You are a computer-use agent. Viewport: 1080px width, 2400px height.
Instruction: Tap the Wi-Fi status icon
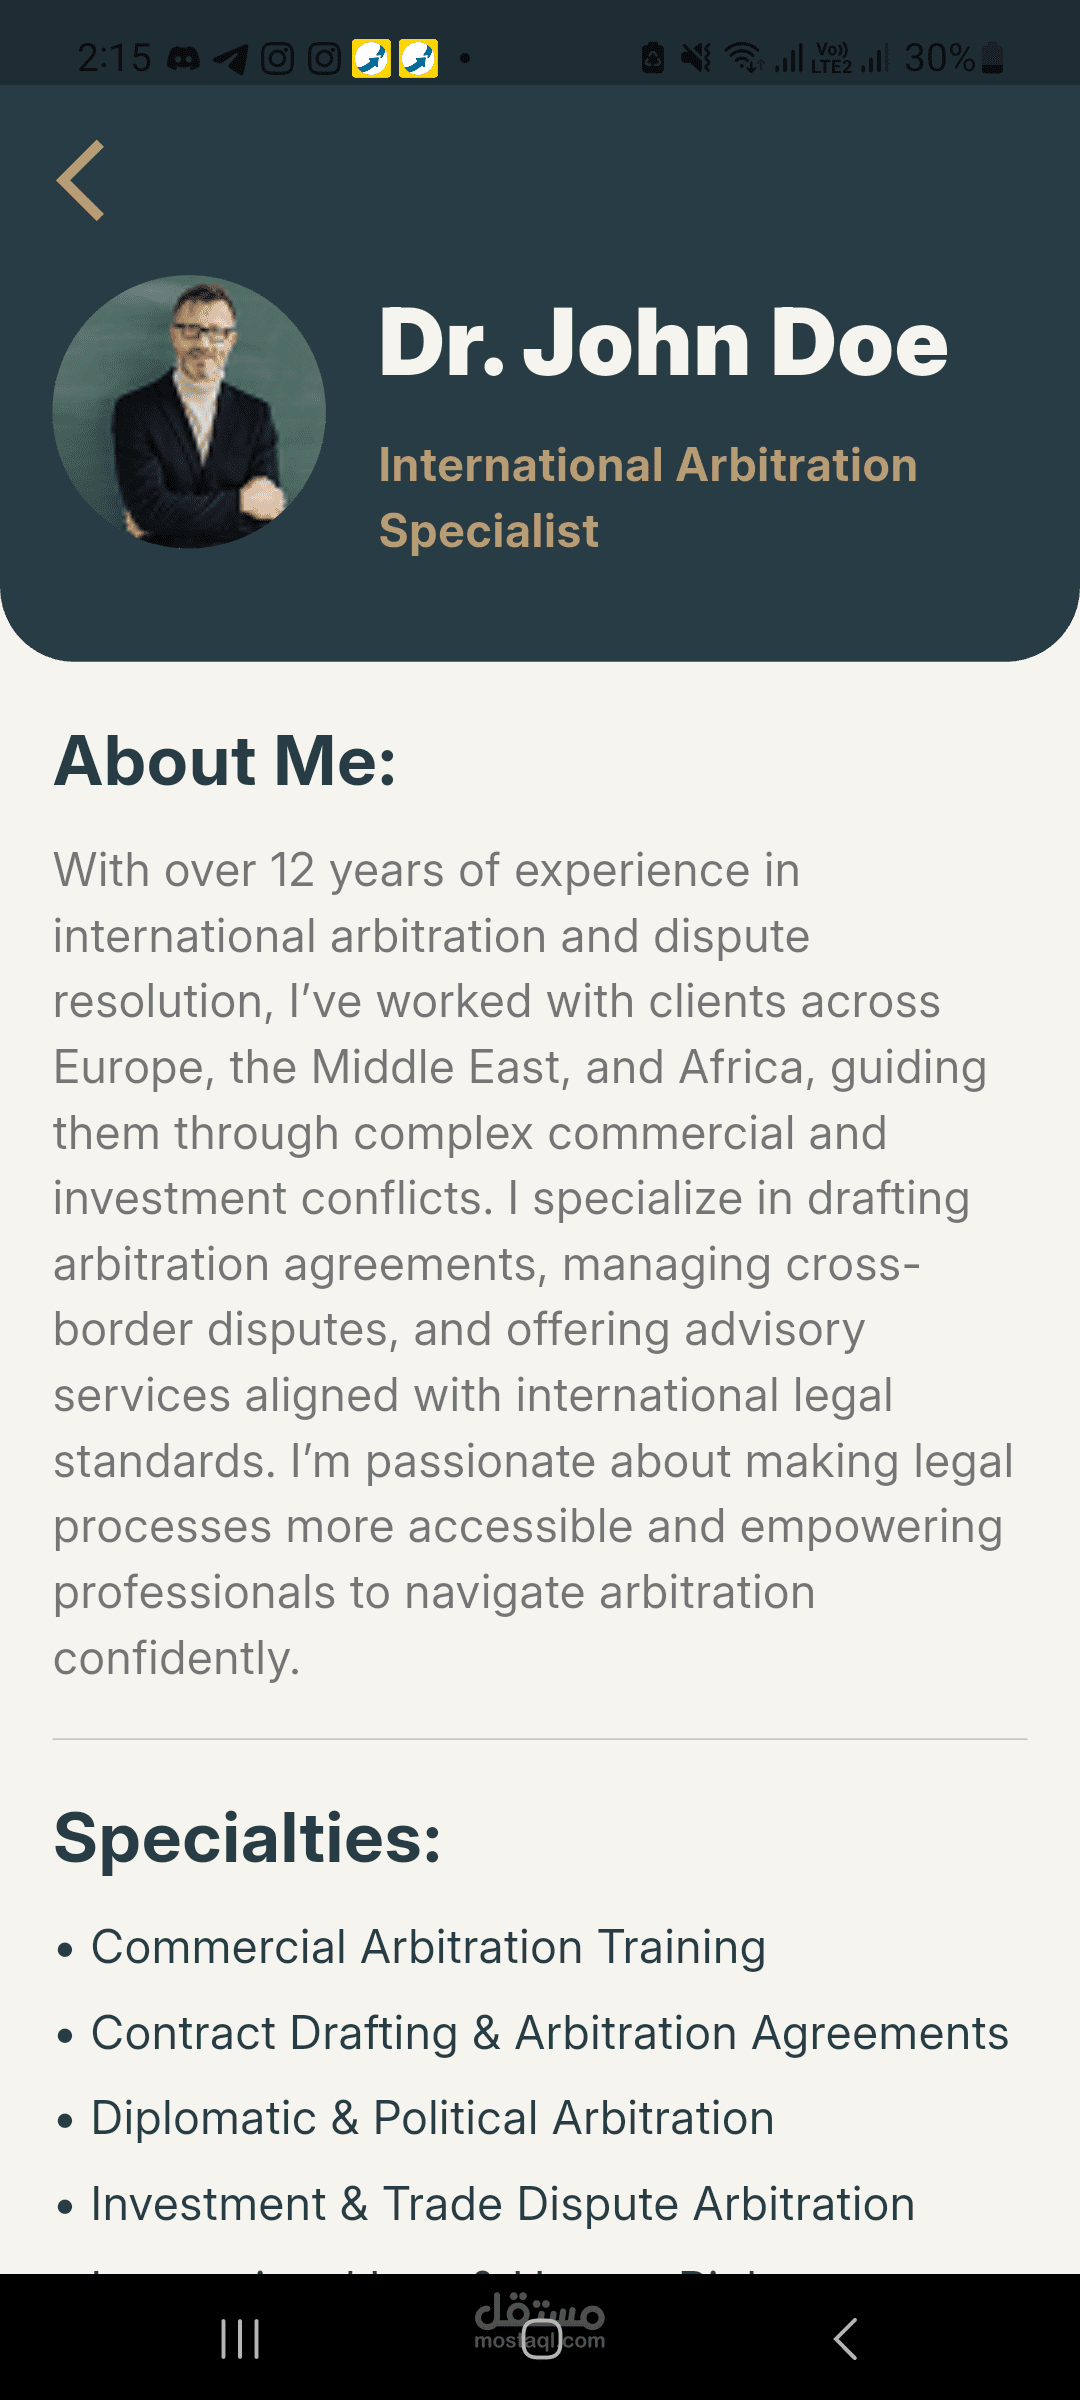(x=744, y=58)
